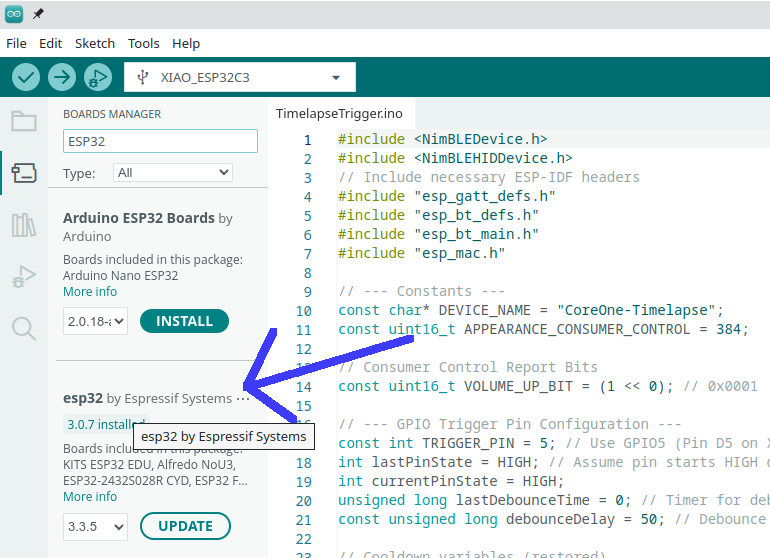Install the Arduino ESP32 Boards package
Image resolution: width=770 pixels, height=558 pixels.
tap(184, 321)
